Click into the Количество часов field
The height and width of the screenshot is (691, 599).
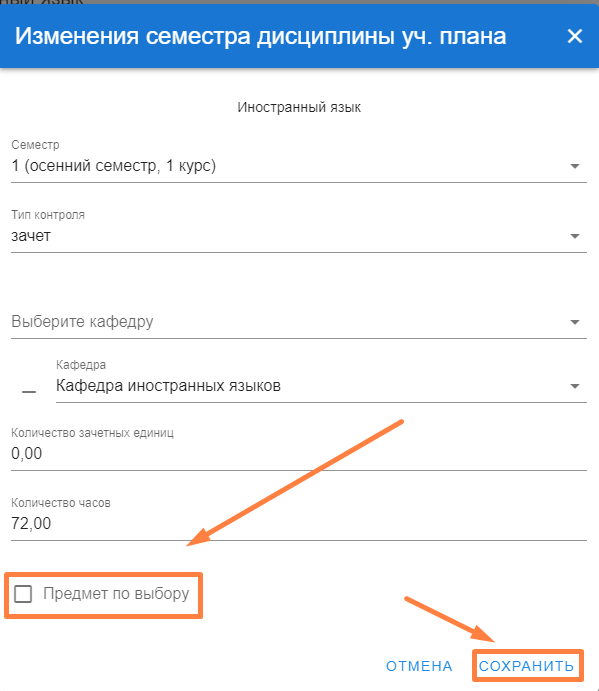(299, 524)
